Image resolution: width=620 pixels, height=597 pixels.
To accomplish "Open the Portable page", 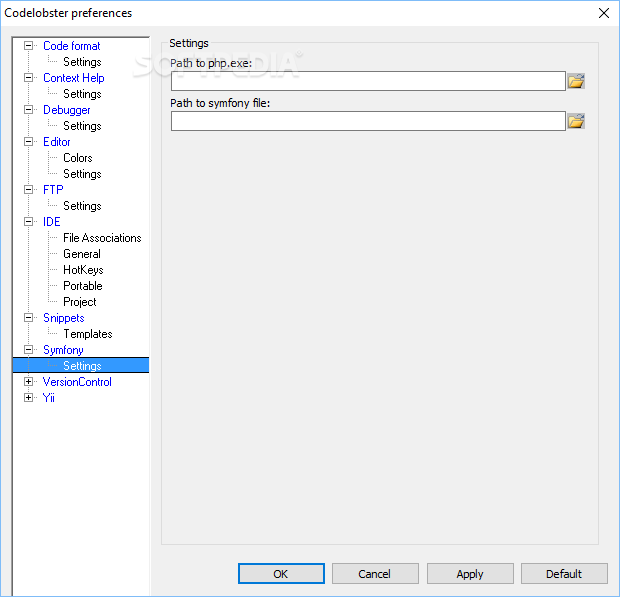I will point(83,286).
